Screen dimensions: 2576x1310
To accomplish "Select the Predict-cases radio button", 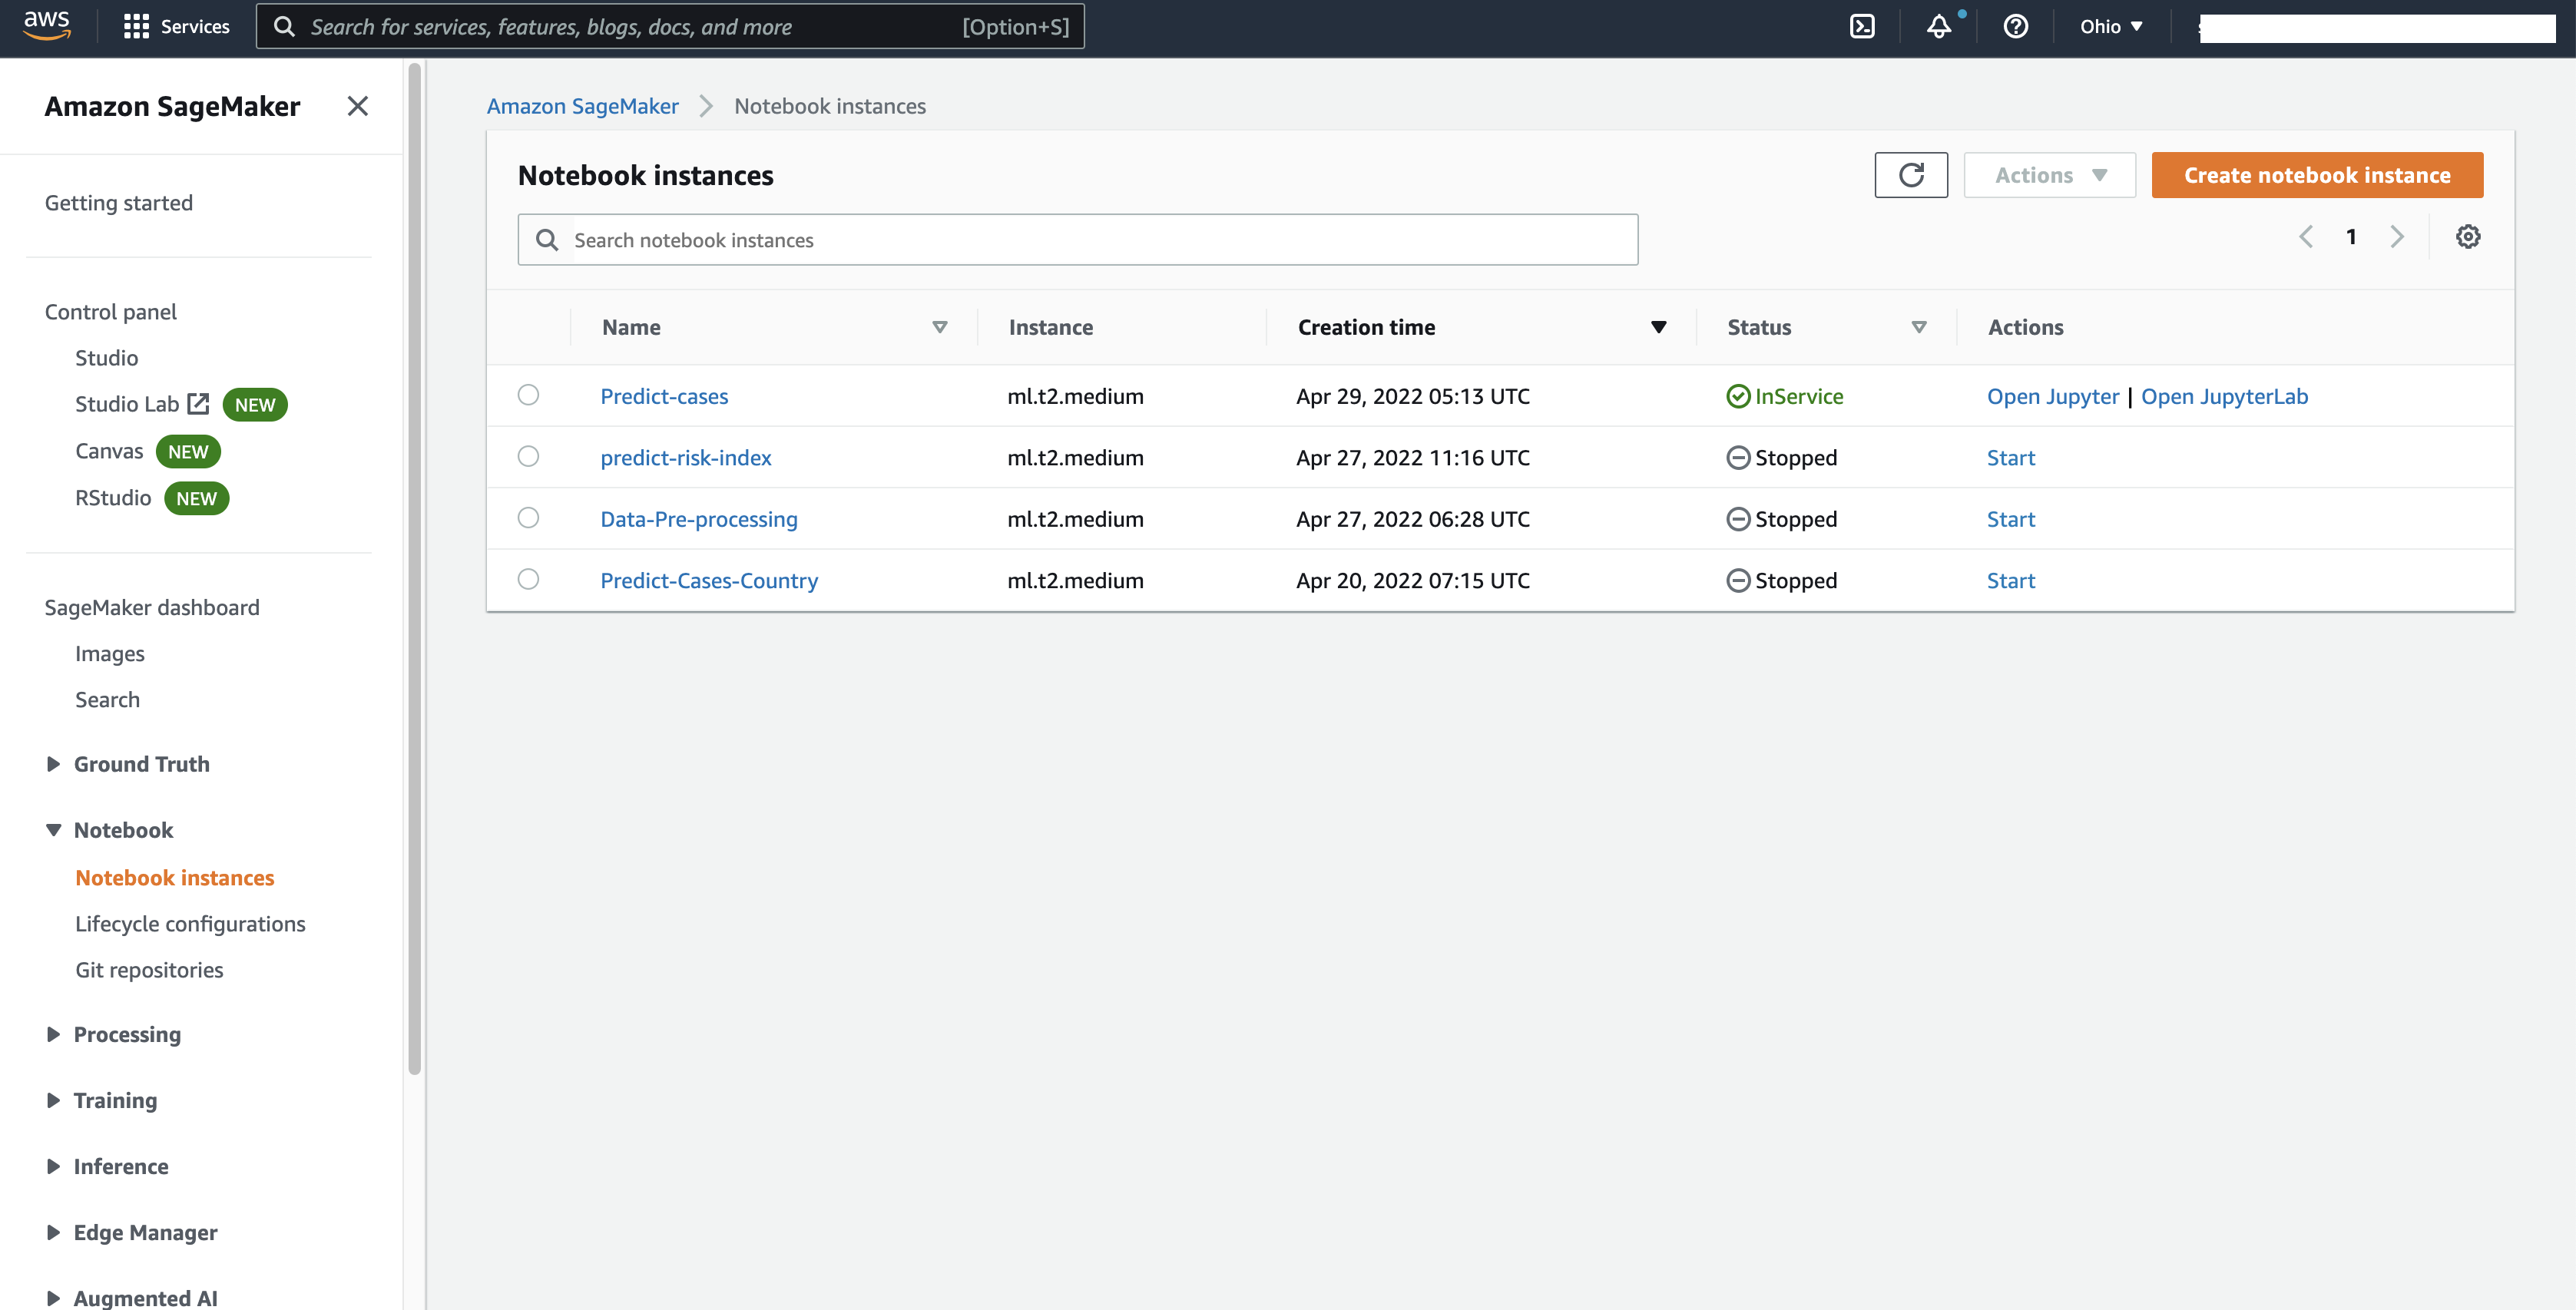I will (528, 395).
